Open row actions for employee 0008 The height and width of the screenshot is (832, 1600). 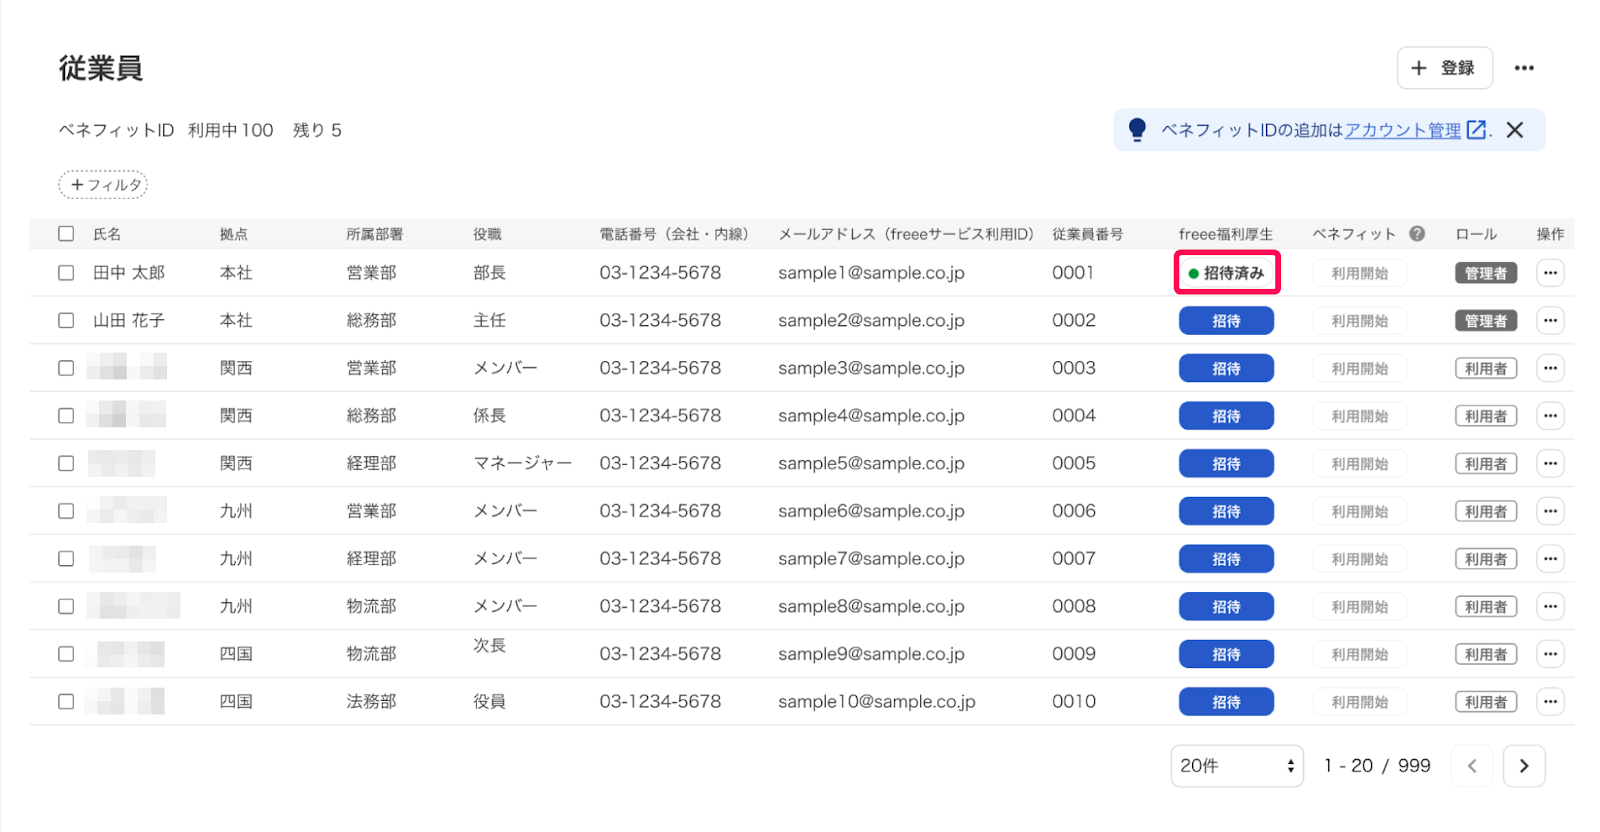pos(1550,607)
